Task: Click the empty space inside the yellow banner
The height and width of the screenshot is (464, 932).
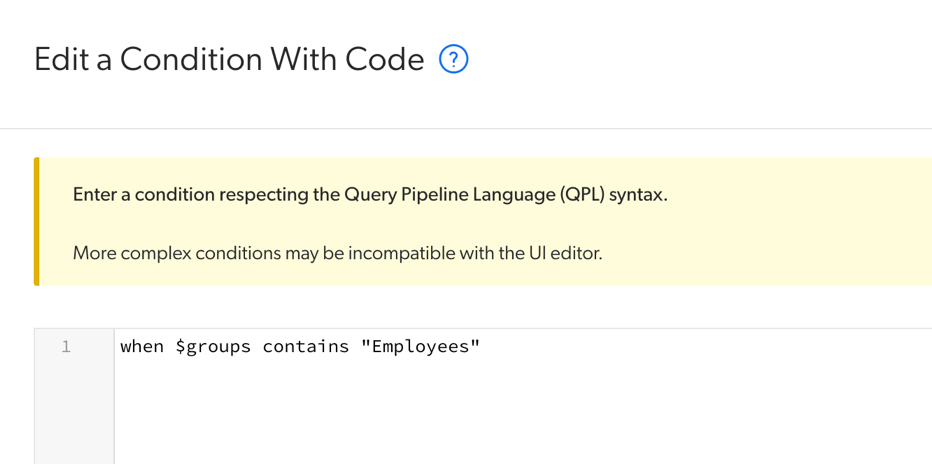Action: coord(800,222)
